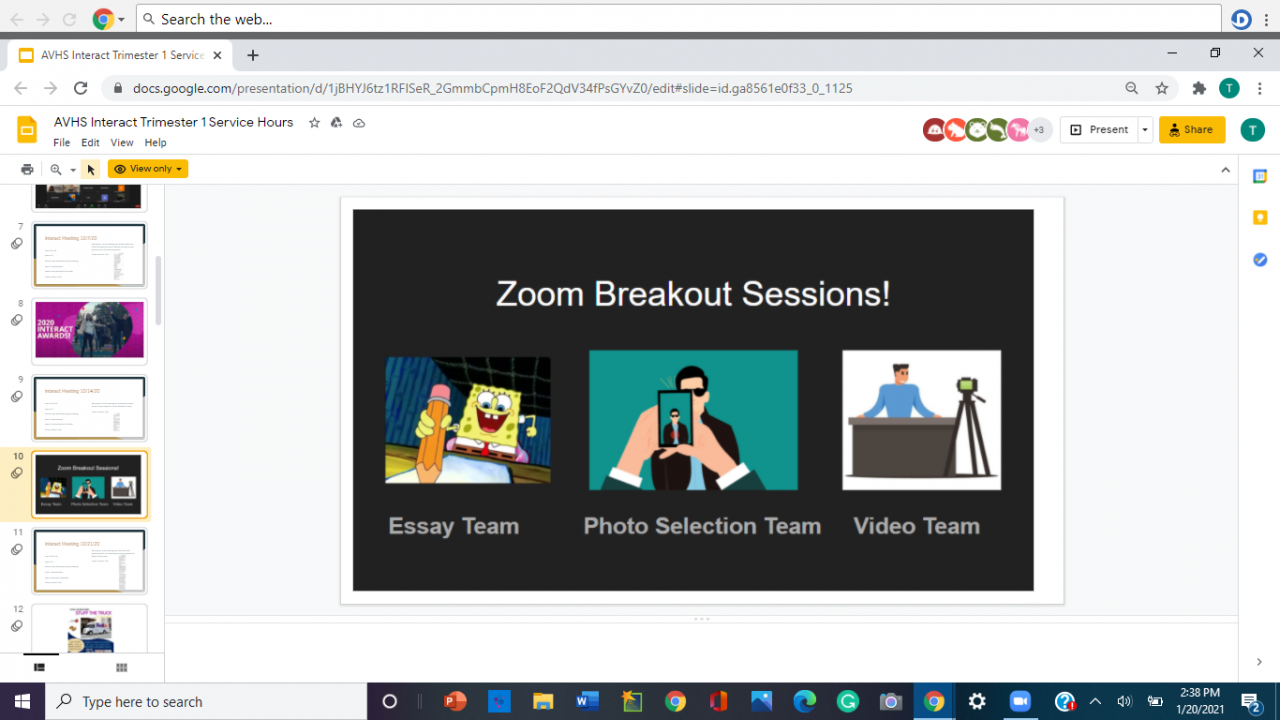This screenshot has height=720, width=1280.
Task: Click the yellow Share button
Action: pyautogui.click(x=1192, y=129)
